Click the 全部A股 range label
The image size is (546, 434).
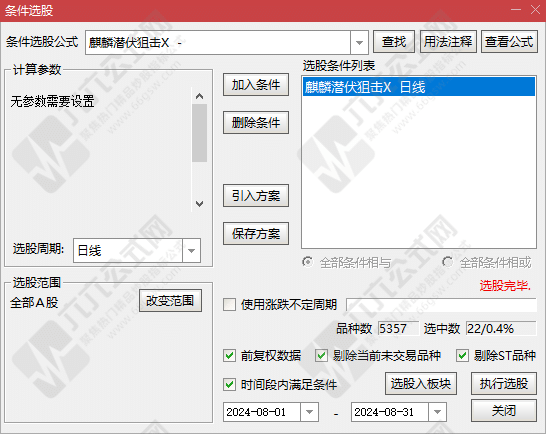coord(34,303)
